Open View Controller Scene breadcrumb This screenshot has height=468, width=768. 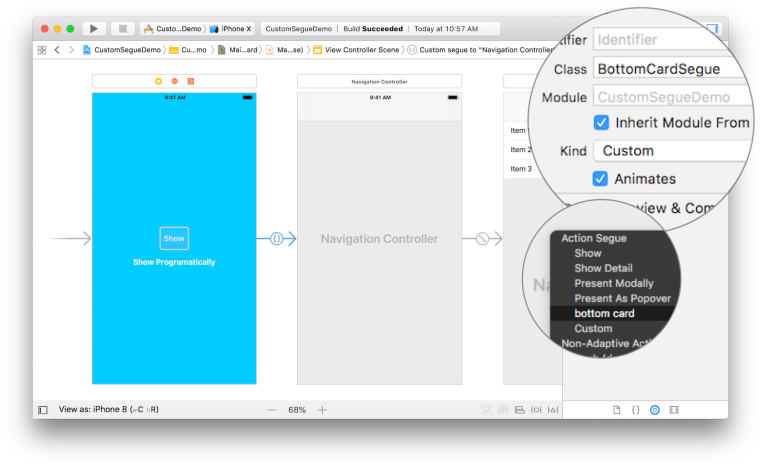click(x=357, y=50)
